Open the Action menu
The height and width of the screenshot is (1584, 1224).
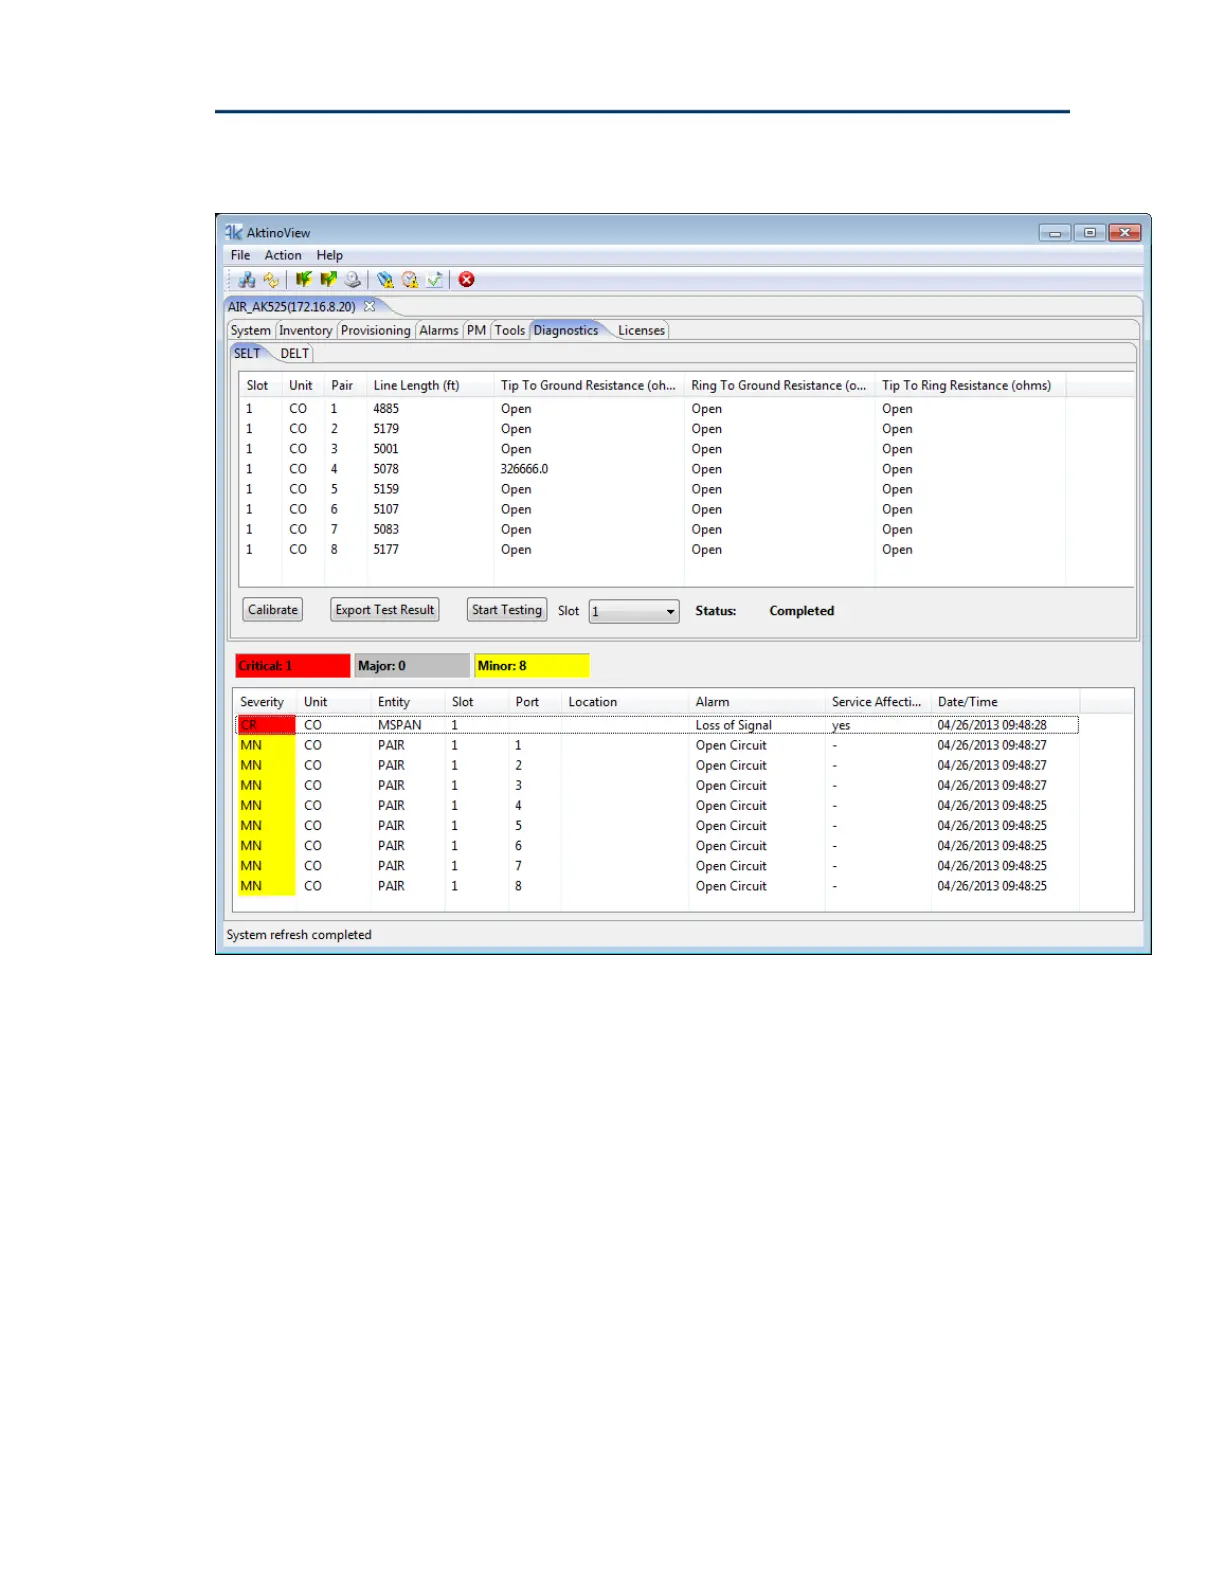point(283,255)
